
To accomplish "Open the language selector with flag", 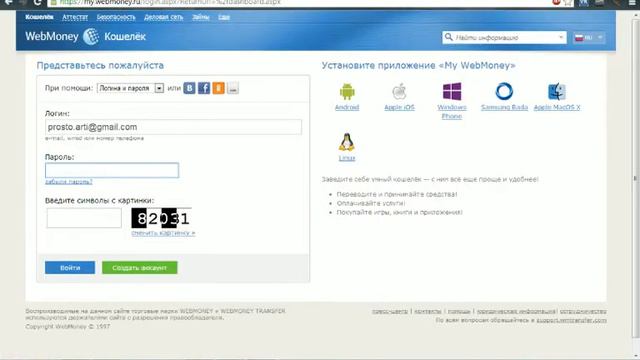I will 589,38.
